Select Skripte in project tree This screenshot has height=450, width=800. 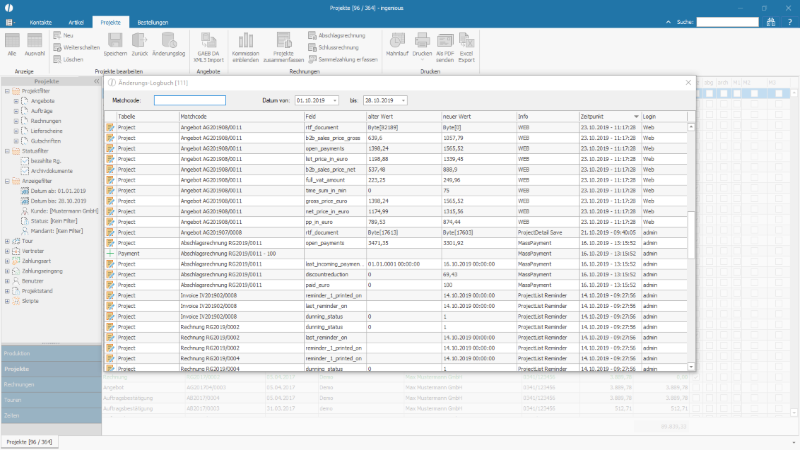coord(30,301)
